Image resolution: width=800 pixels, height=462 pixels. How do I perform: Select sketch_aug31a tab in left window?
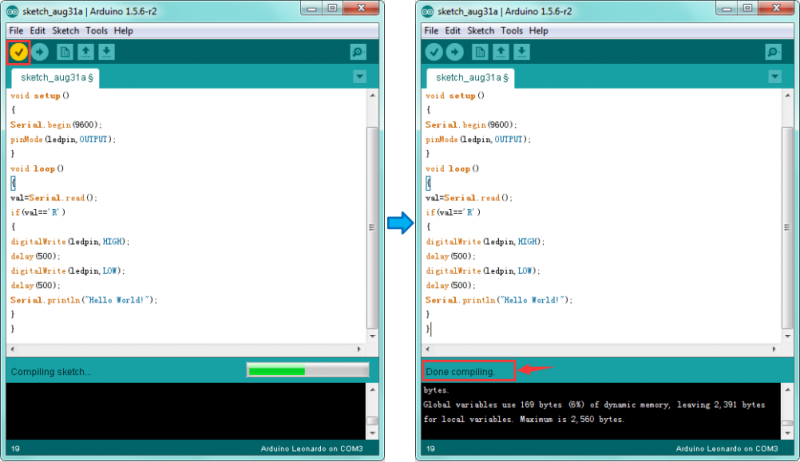click(56, 78)
